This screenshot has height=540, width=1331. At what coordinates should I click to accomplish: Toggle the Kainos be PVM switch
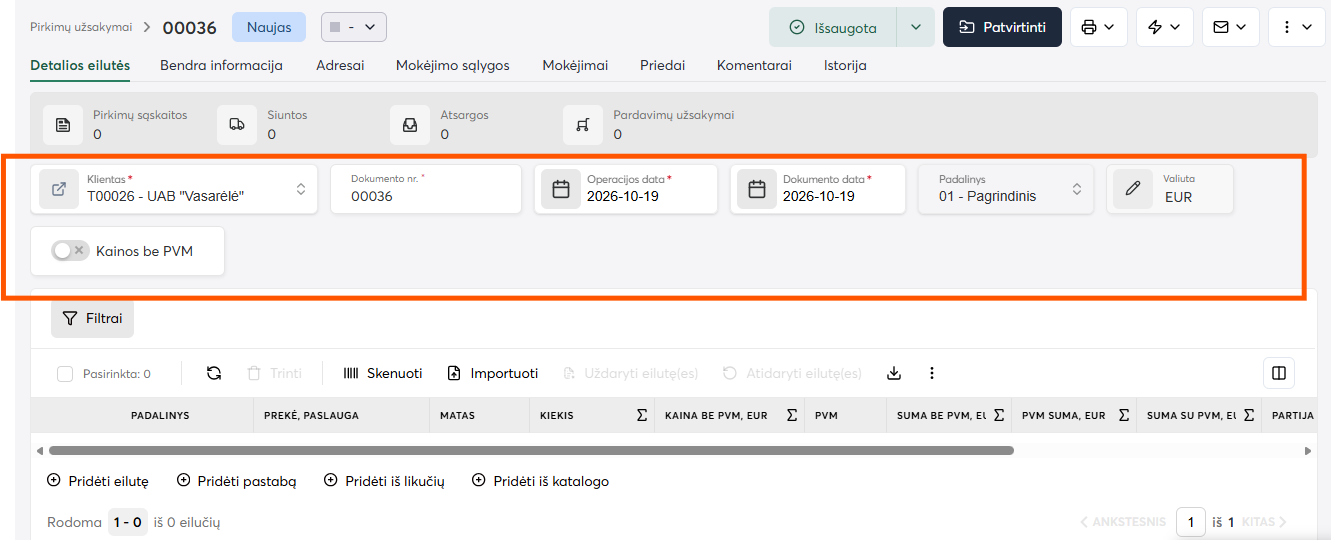(70, 251)
